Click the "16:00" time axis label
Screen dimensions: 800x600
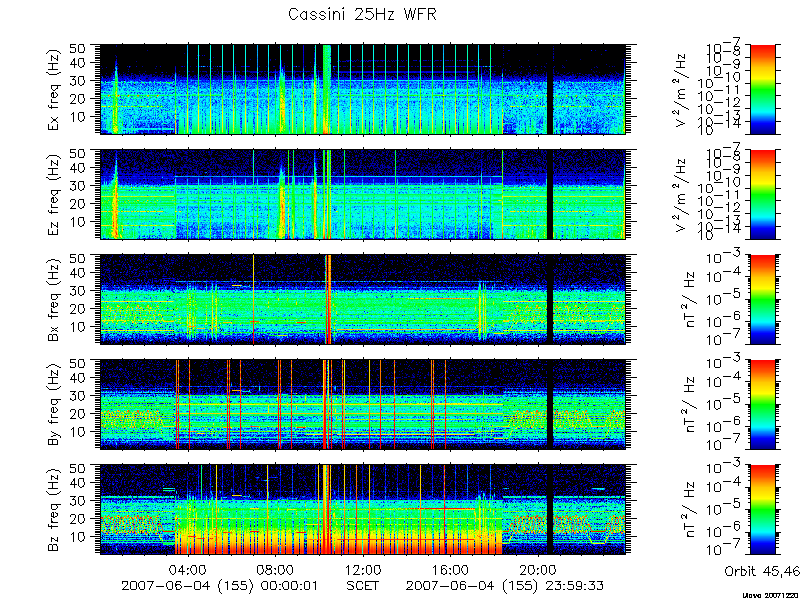pos(451,569)
